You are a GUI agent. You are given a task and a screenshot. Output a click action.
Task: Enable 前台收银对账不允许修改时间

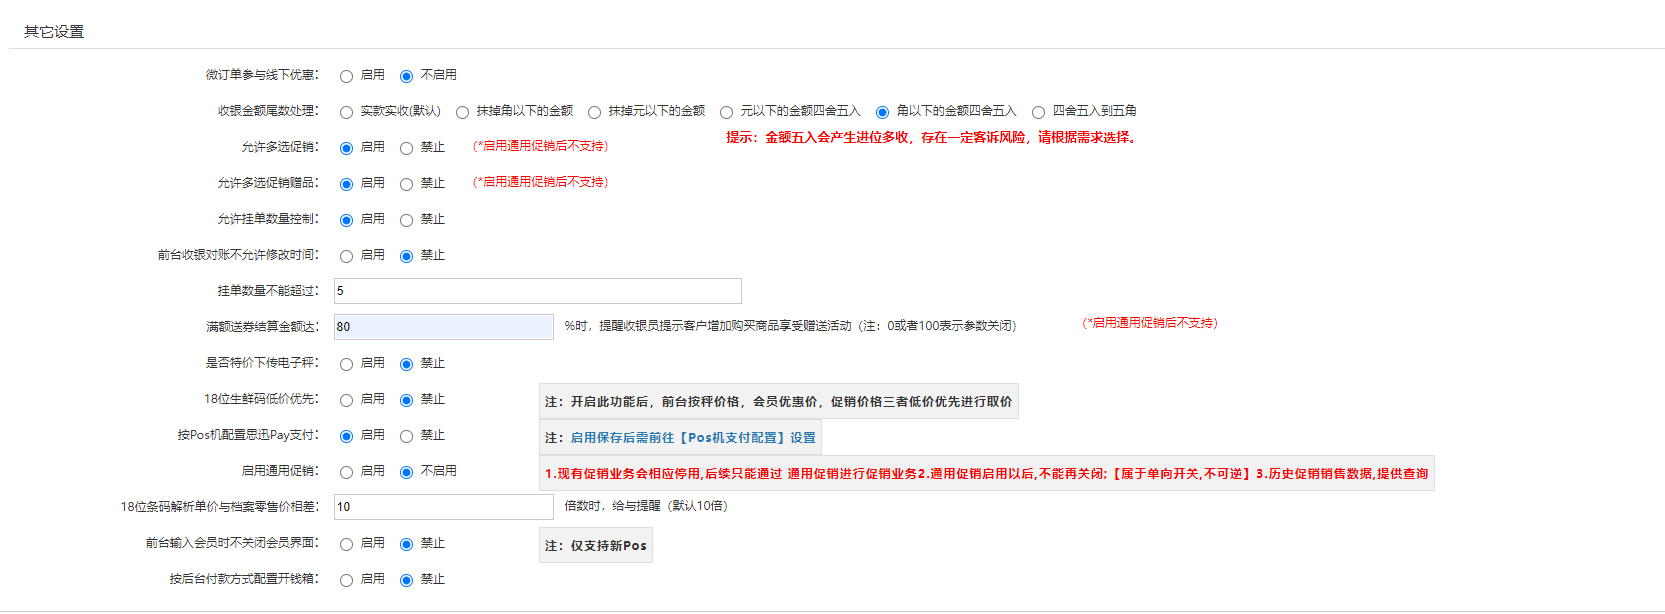(x=346, y=256)
